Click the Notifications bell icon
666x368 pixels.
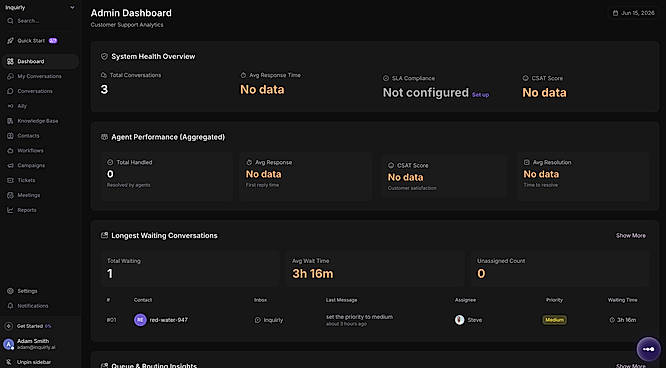pos(10,306)
